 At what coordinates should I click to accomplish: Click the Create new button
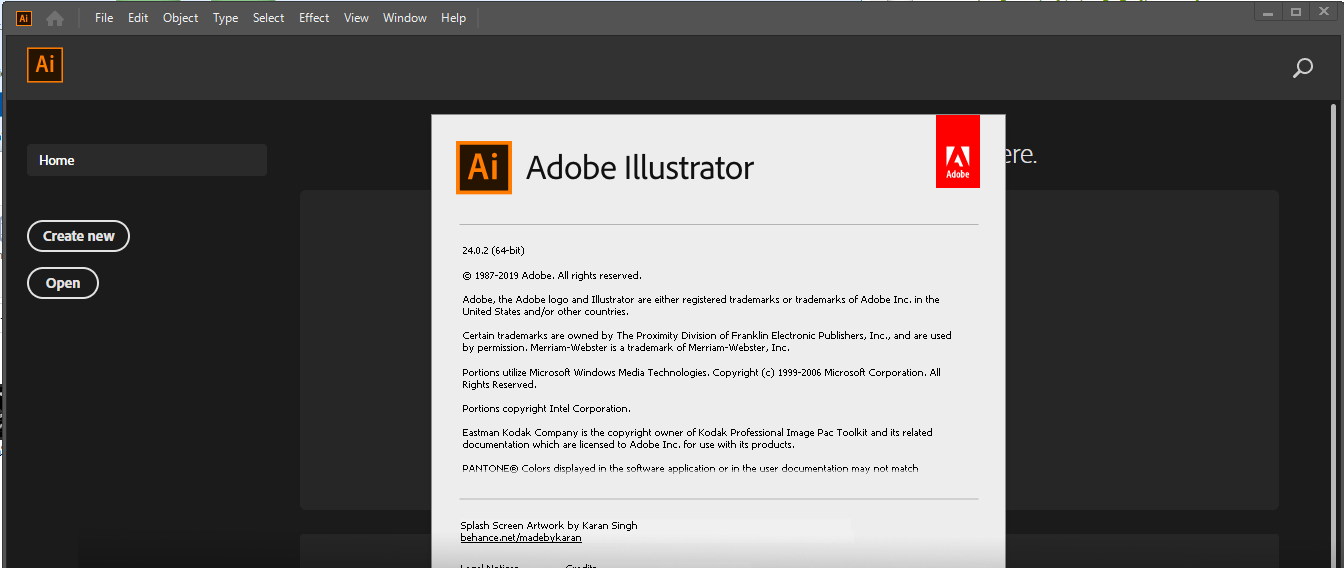coord(78,236)
